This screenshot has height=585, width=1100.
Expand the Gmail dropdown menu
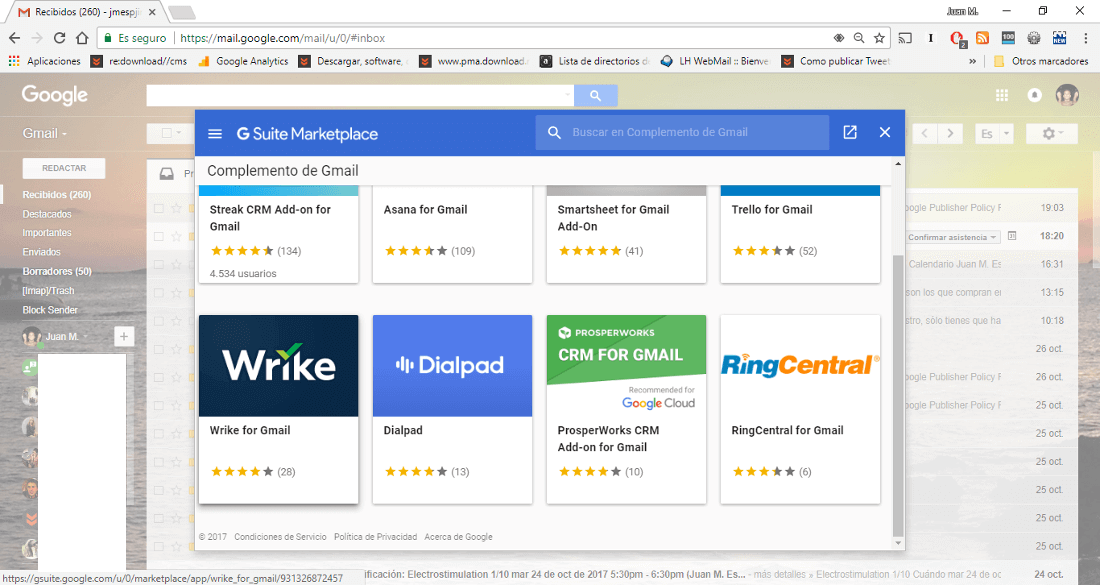click(45, 133)
